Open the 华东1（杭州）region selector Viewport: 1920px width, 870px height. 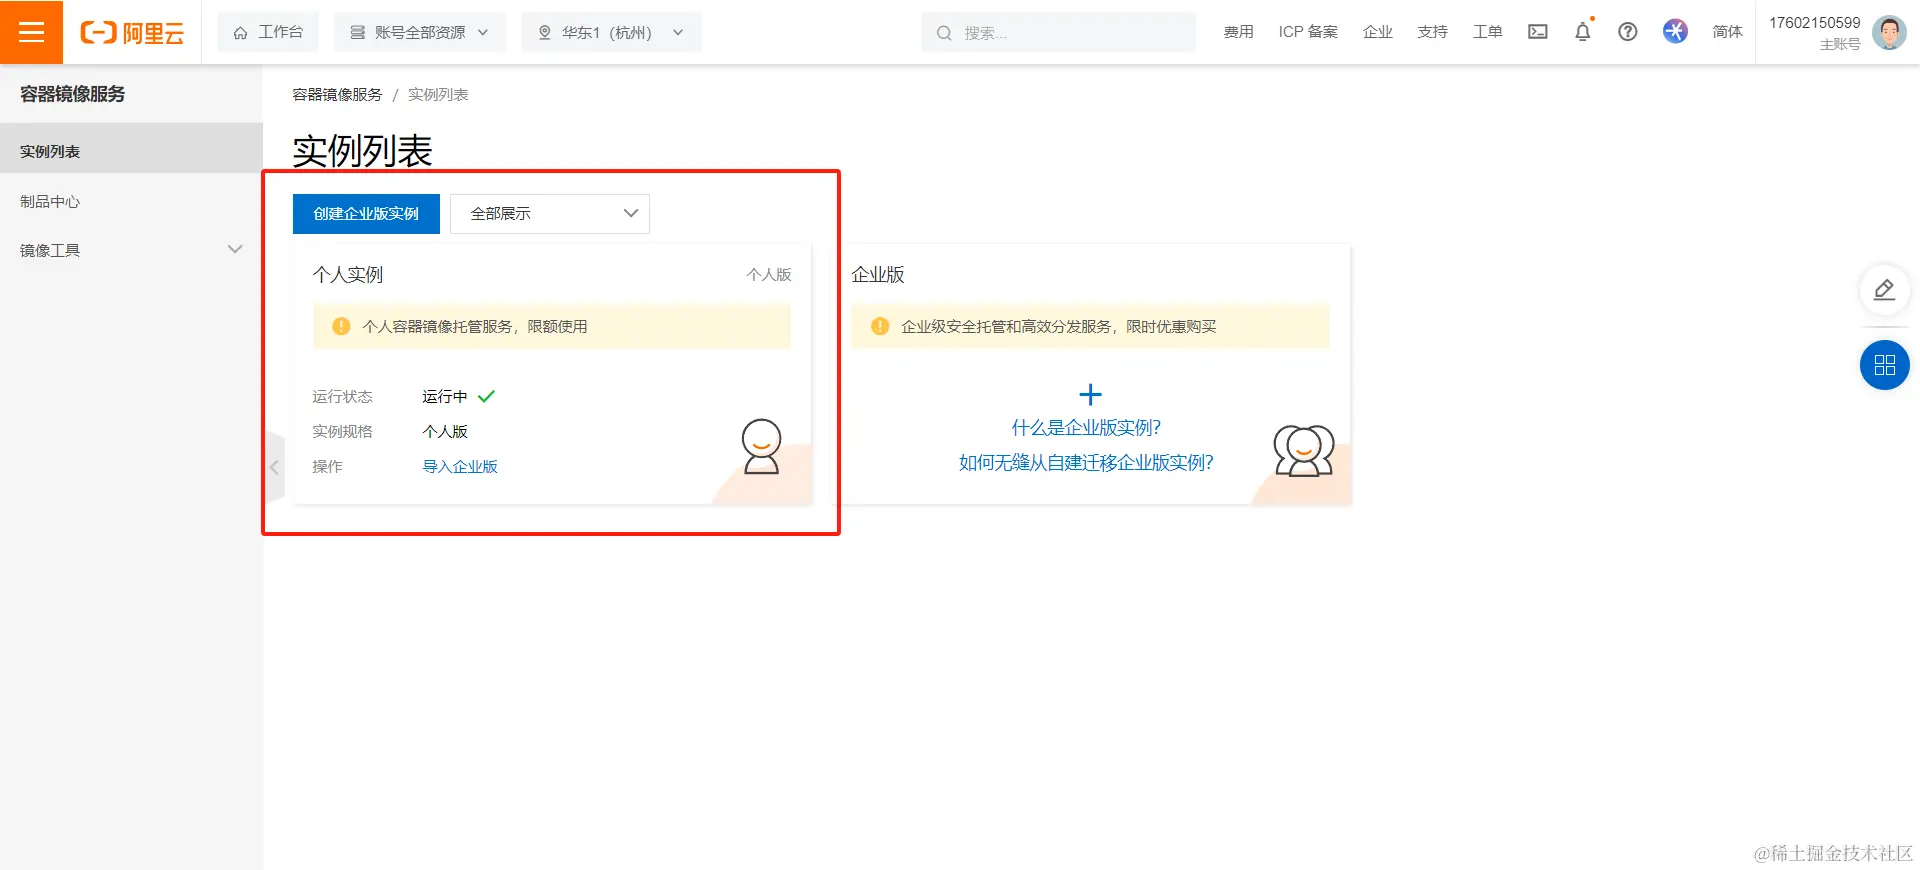click(611, 32)
